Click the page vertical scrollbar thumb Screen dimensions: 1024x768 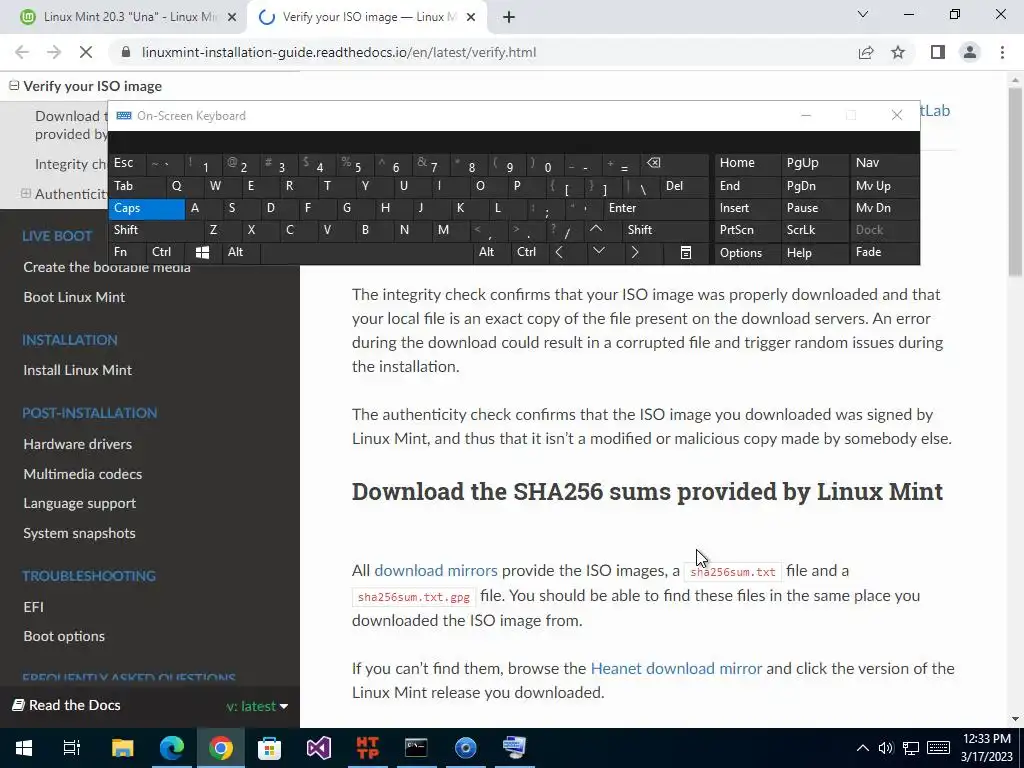(x=1015, y=182)
